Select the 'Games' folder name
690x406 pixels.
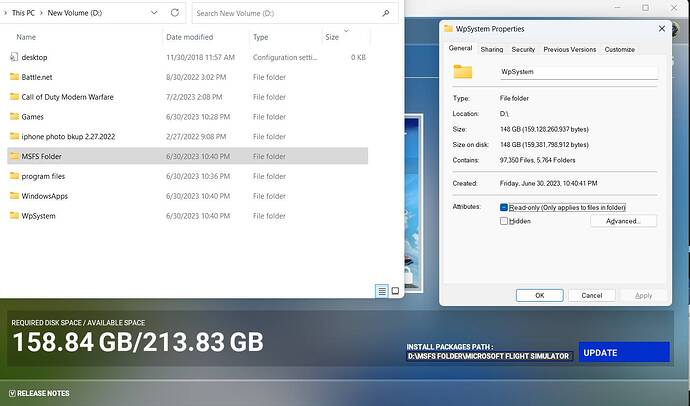pyautogui.click(x=33, y=117)
